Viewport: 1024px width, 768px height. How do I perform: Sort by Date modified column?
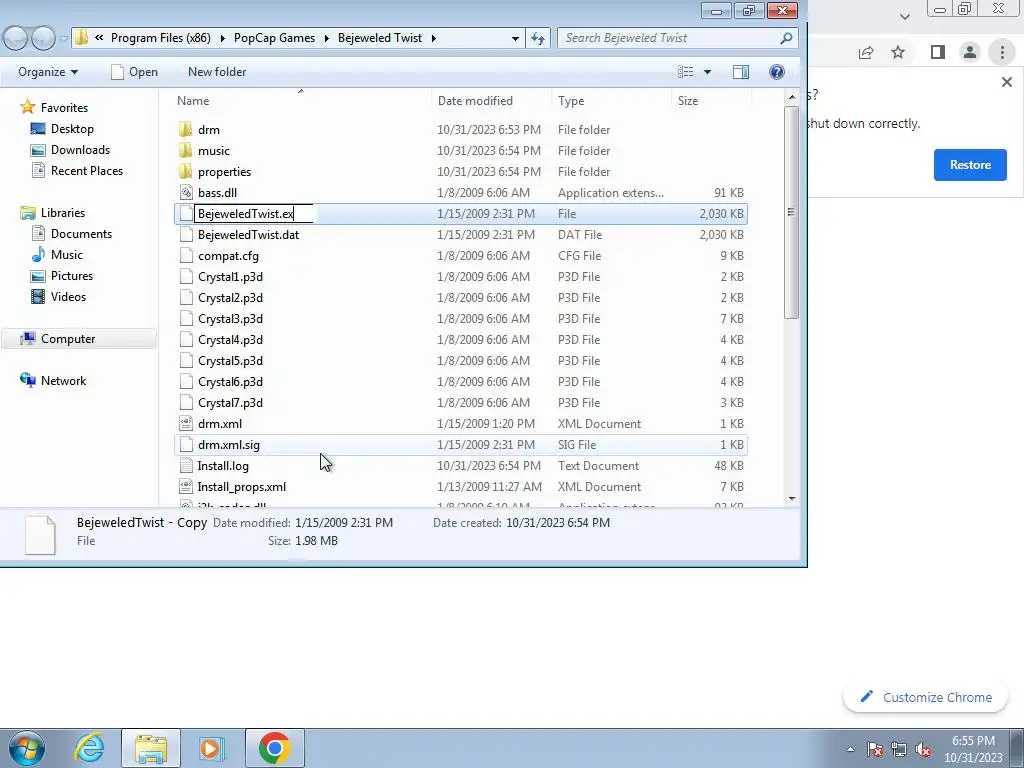coord(491,101)
